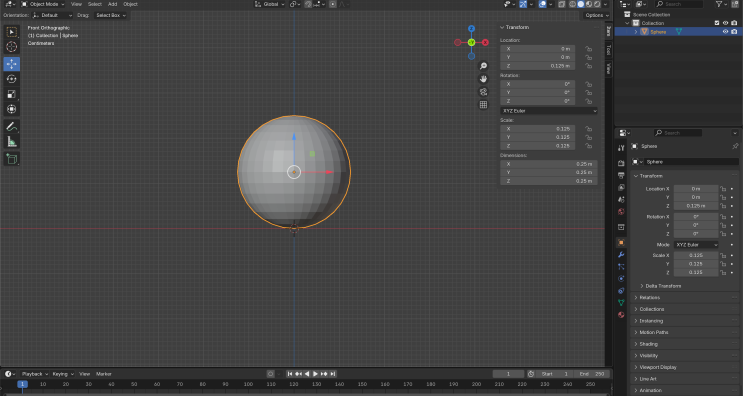The image size is (743, 396).
Task: Open the World properties tab icon
Action: coord(621,212)
